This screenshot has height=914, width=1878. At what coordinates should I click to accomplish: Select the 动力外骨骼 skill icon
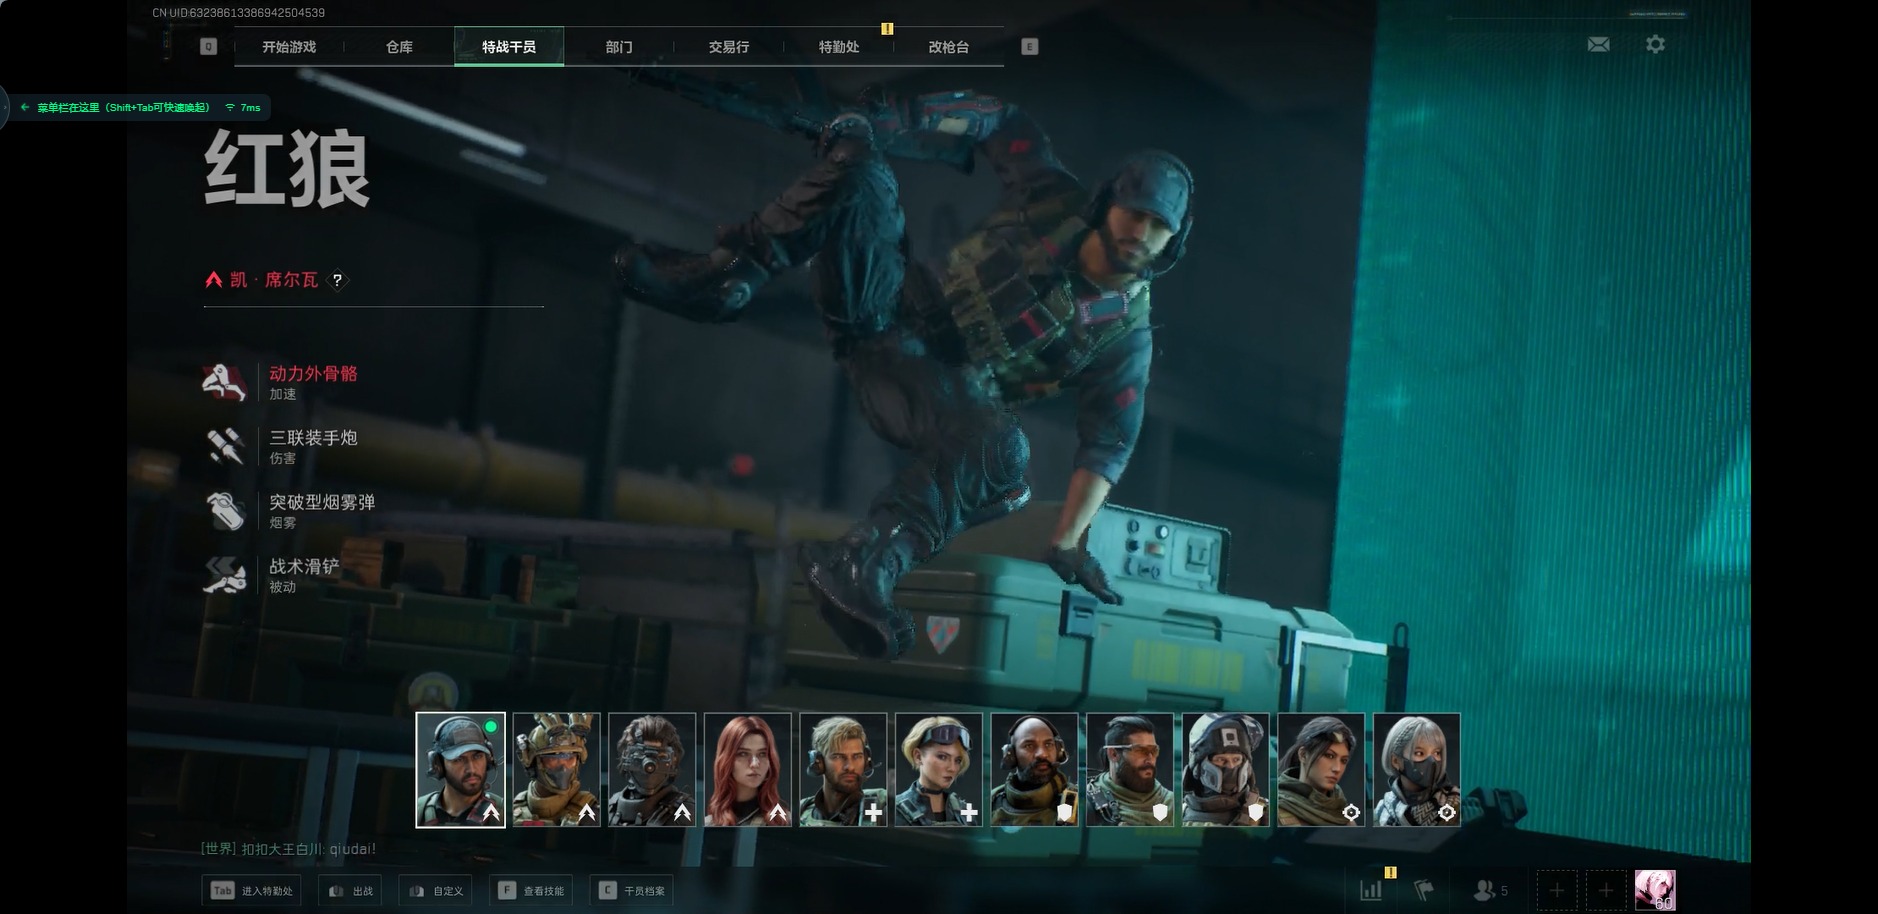[x=224, y=382]
